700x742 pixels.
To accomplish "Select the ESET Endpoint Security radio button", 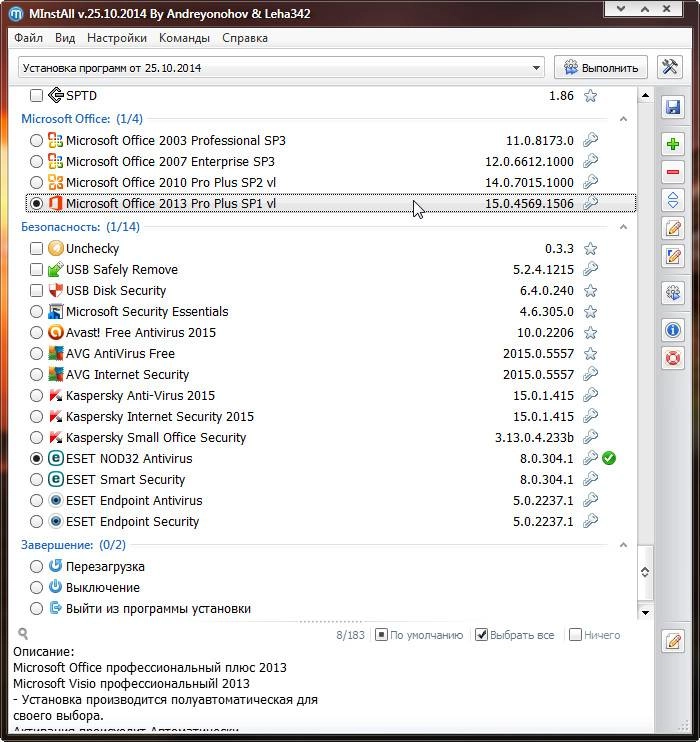I will pyautogui.click(x=36, y=521).
